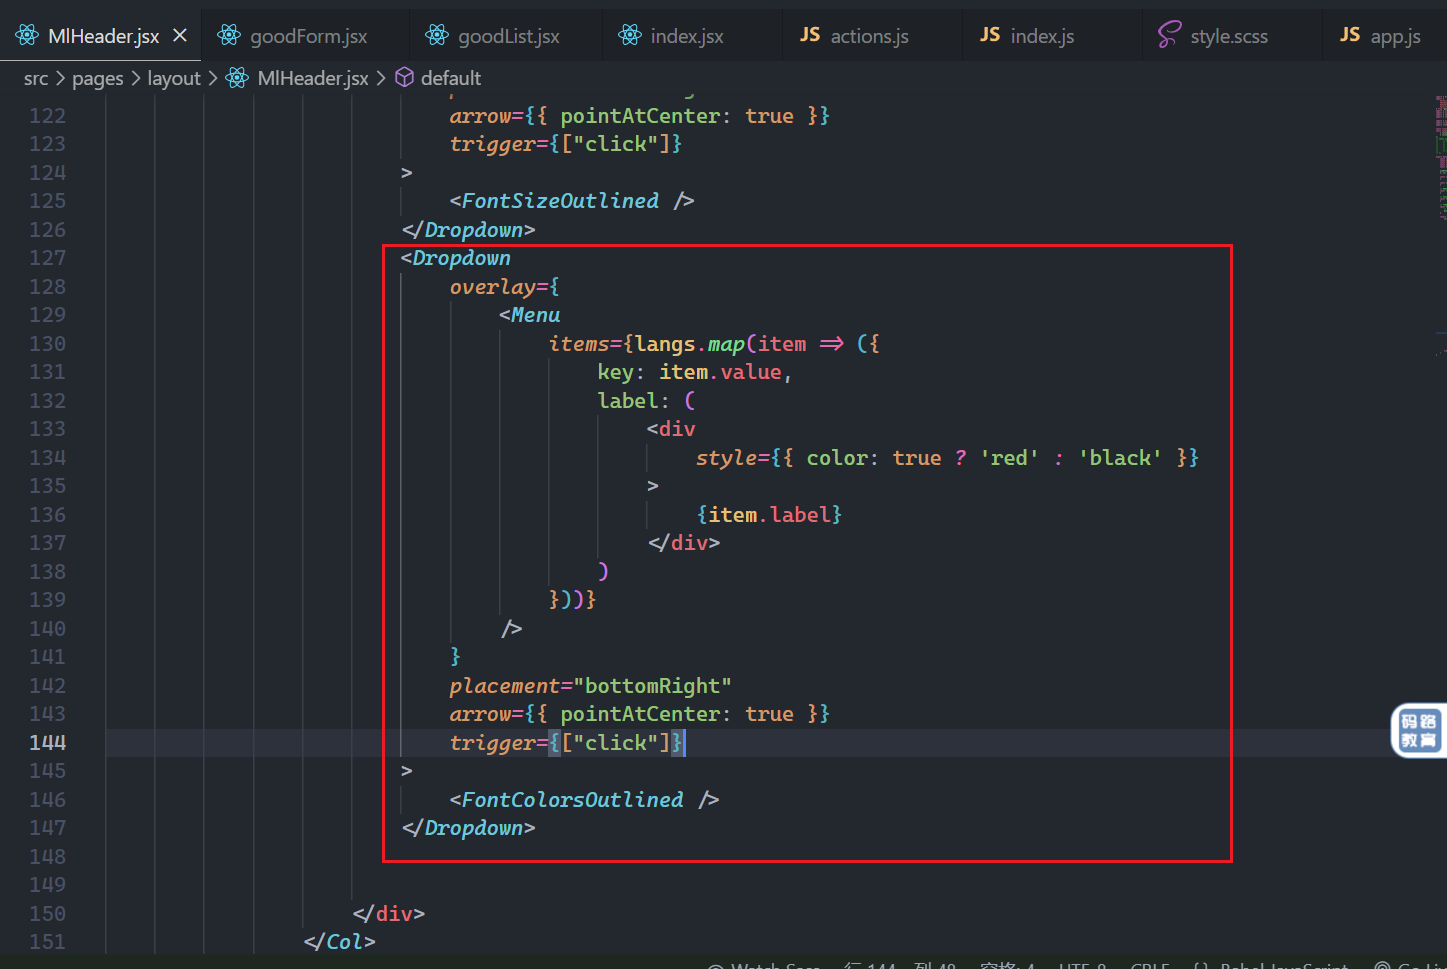Click the <Dropdown opening tag on line 127
Viewport: 1447px width, 969px height.
[455, 258]
